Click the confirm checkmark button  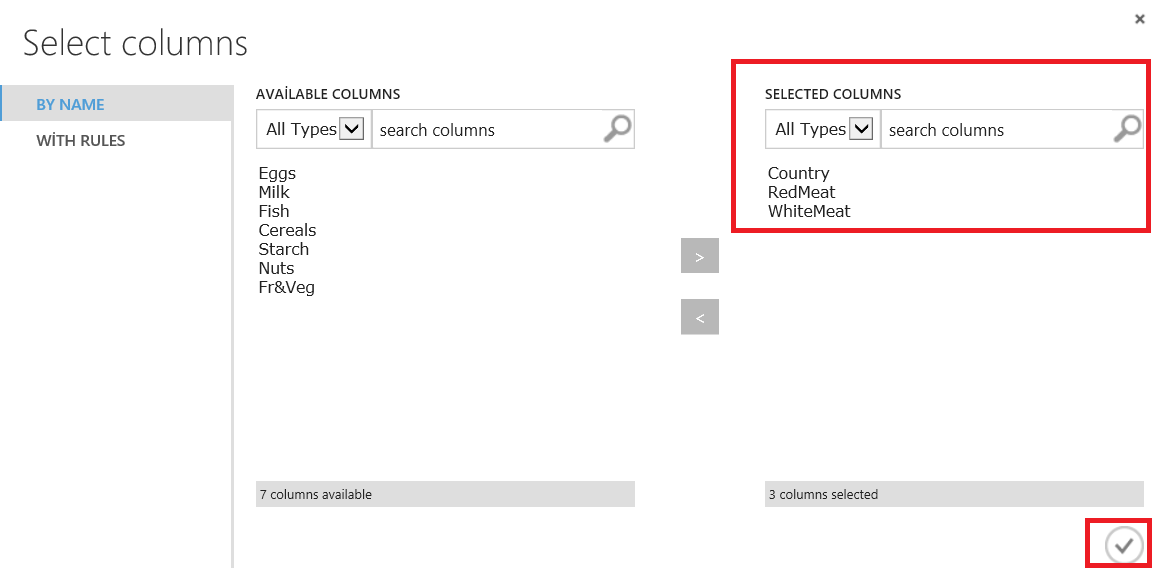(x=1124, y=545)
